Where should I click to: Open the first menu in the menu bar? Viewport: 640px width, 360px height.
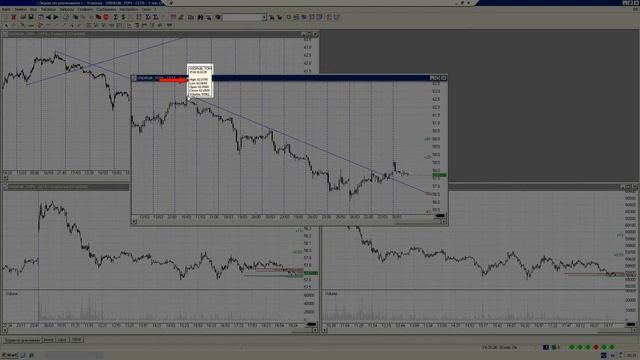[x=6, y=9]
